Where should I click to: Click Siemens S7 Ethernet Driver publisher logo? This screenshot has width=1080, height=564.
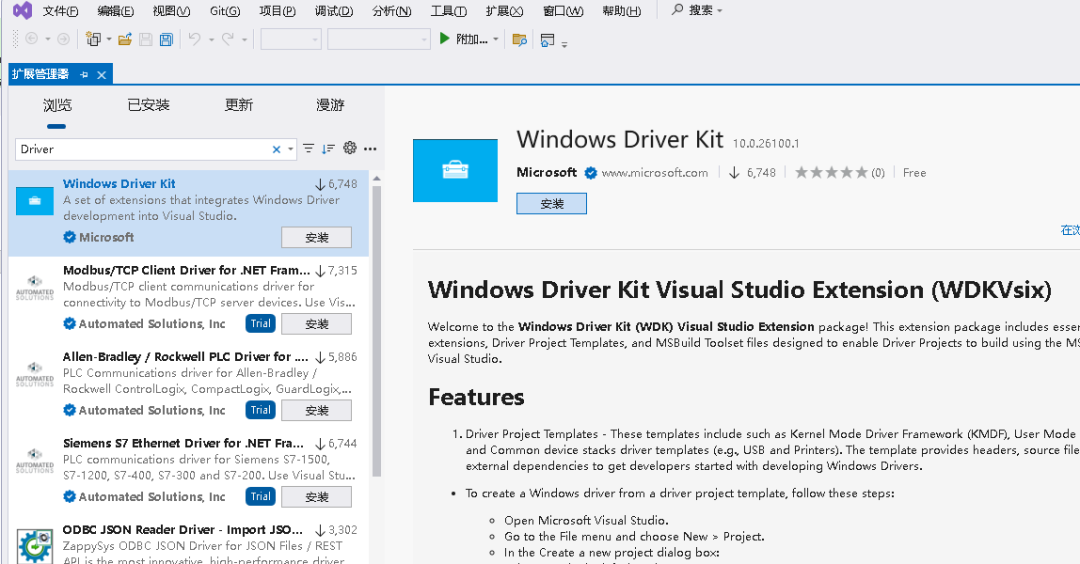tap(34, 460)
